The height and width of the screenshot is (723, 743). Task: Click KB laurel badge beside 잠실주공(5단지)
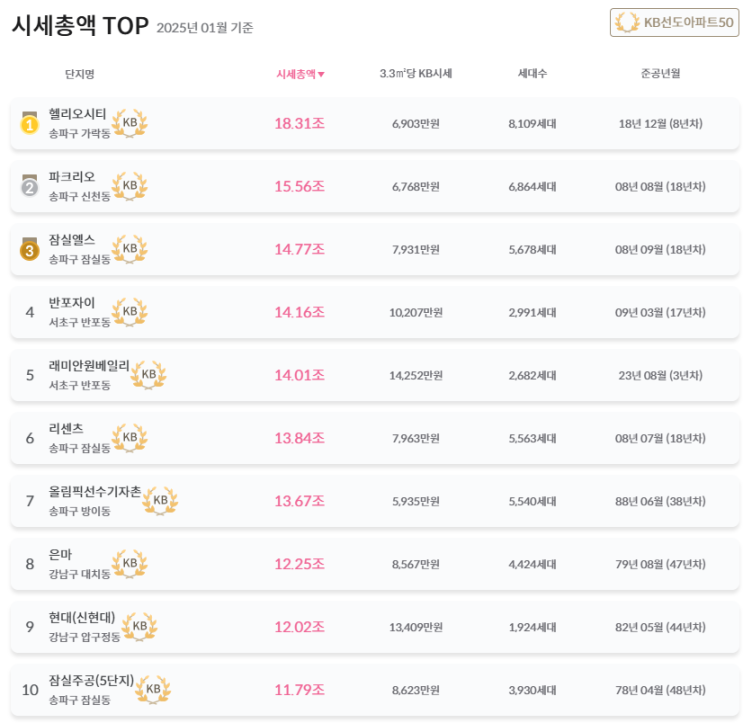(x=153, y=689)
